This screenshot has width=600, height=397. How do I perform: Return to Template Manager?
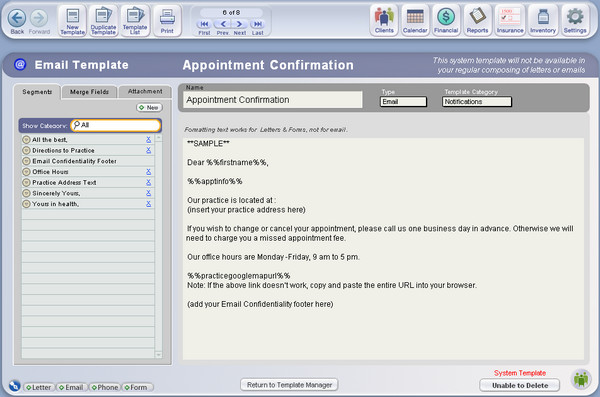click(289, 385)
